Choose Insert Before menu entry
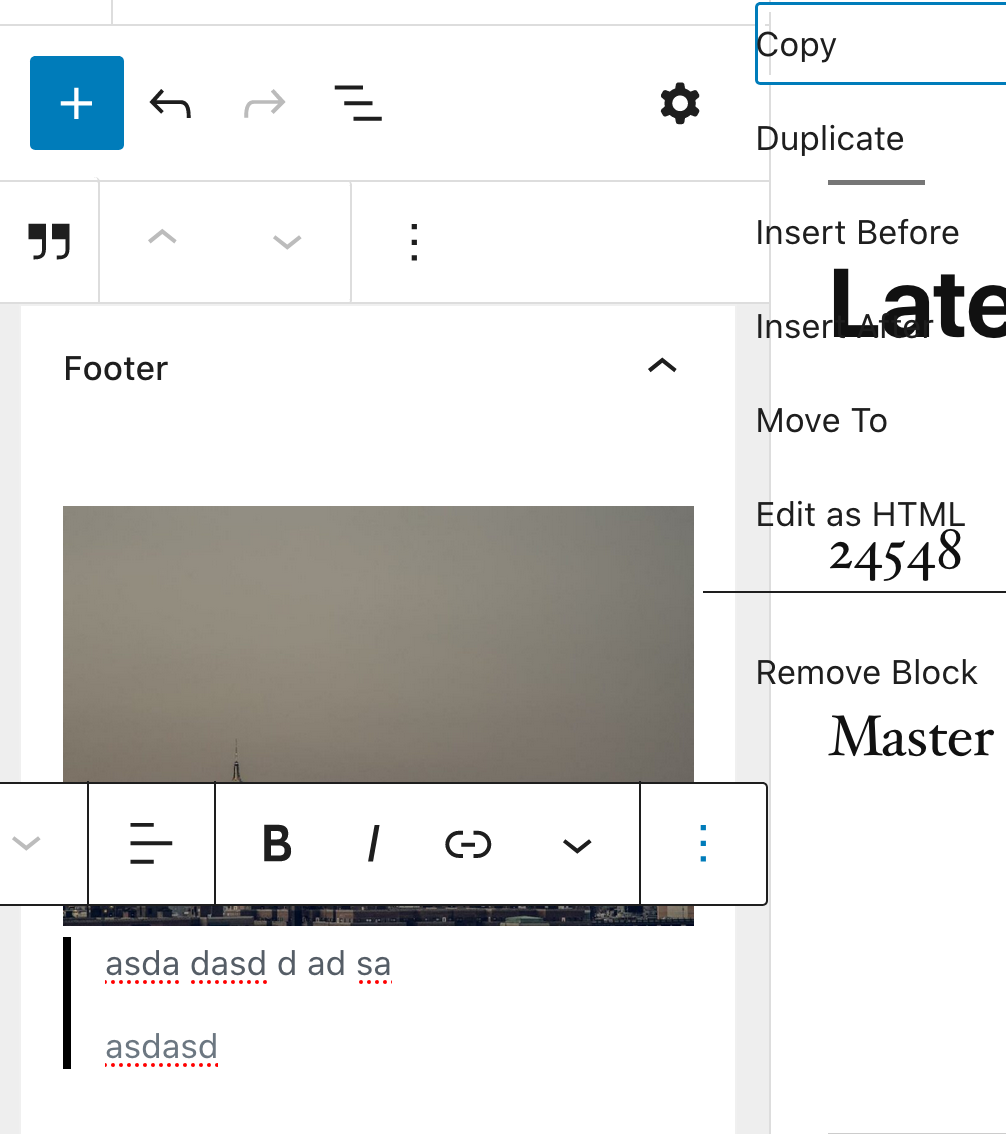The image size is (1006, 1134). (x=857, y=232)
